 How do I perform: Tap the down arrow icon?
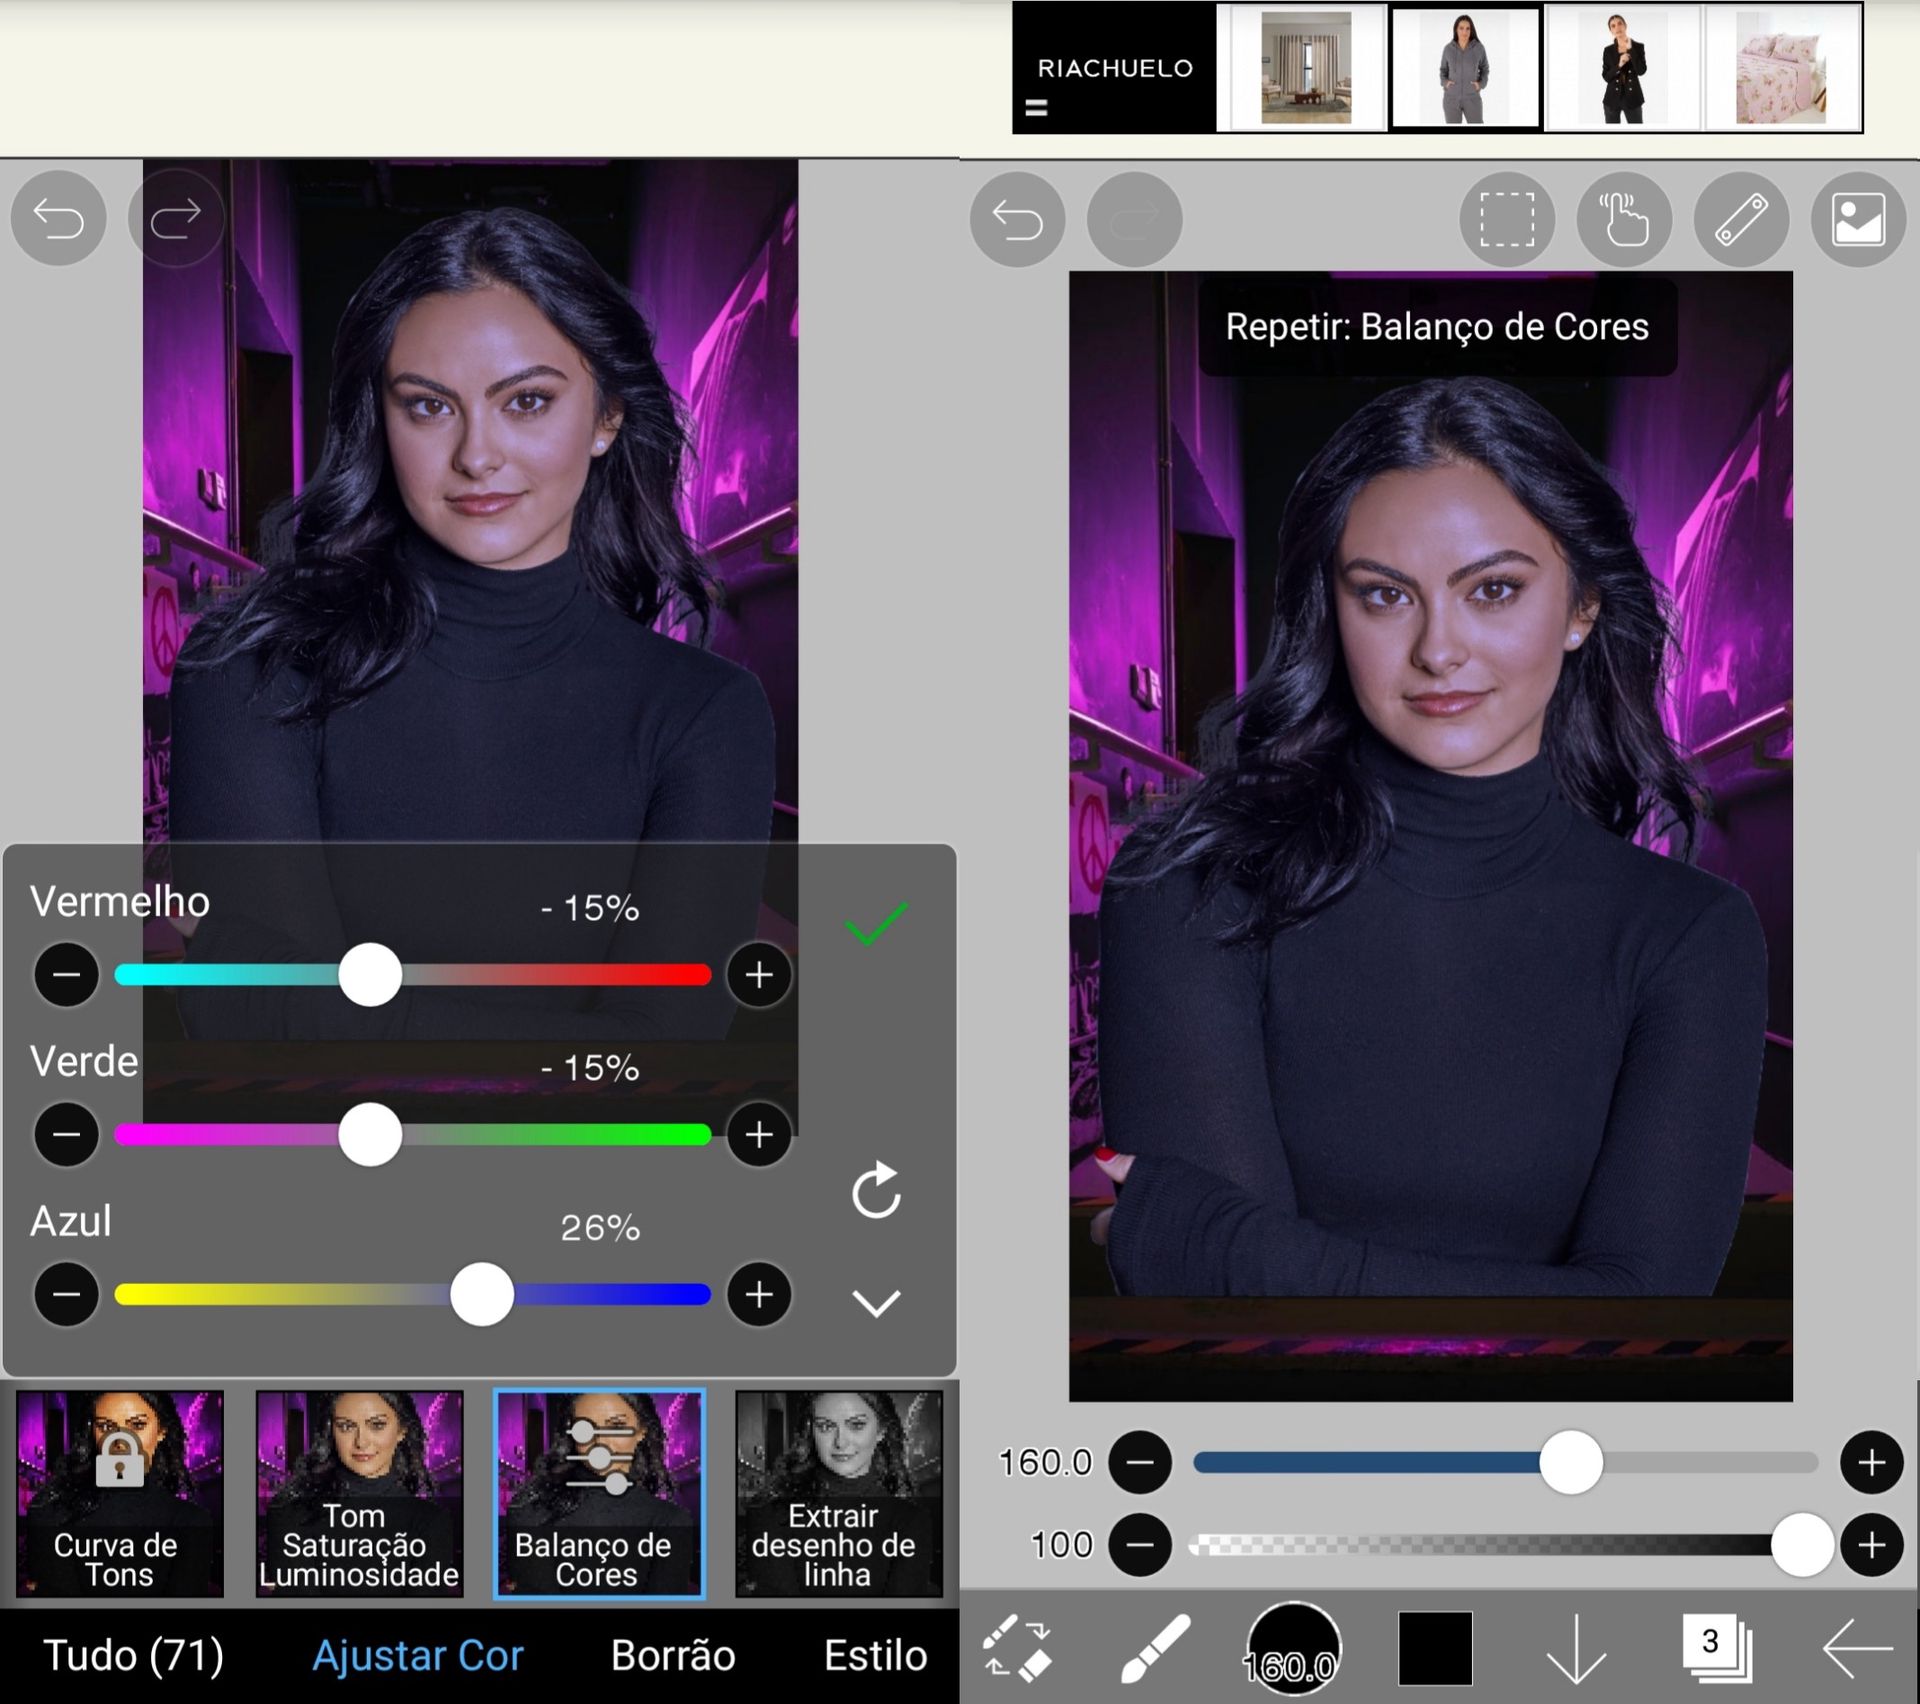click(x=1576, y=1650)
